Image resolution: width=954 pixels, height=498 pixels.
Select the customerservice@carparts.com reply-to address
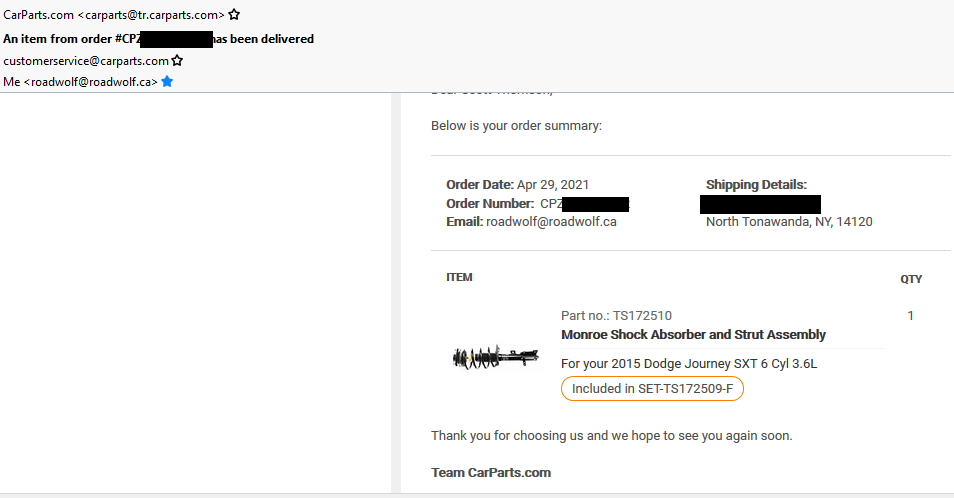[86, 61]
